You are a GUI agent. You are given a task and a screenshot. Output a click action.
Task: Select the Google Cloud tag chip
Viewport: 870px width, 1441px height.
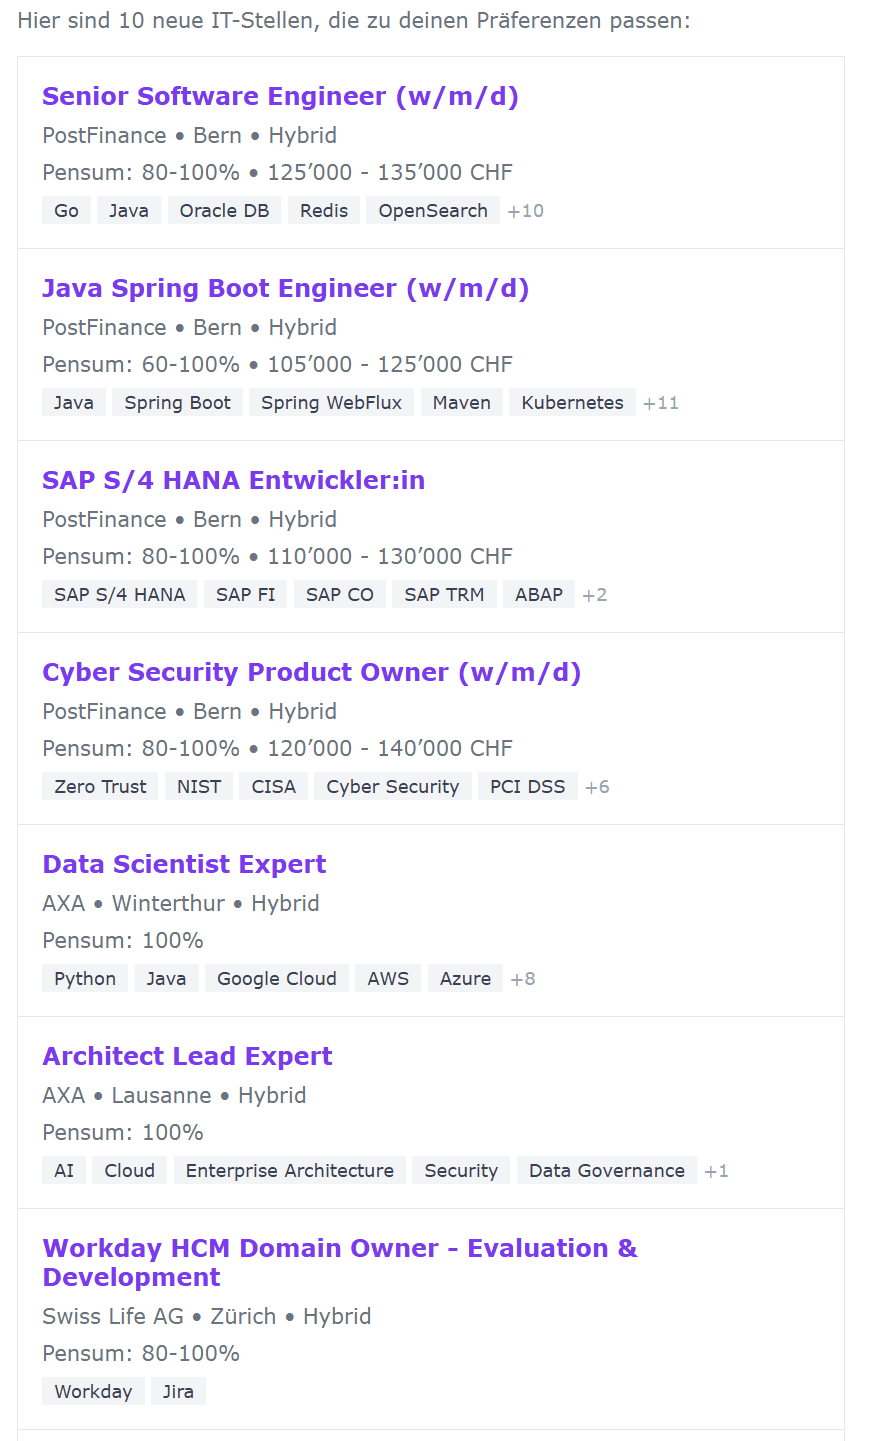point(276,978)
